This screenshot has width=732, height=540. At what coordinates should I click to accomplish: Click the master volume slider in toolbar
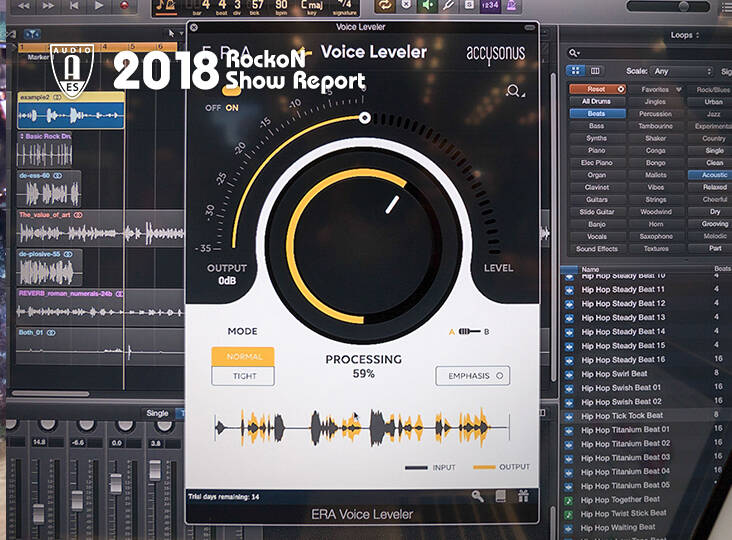[x=668, y=6]
